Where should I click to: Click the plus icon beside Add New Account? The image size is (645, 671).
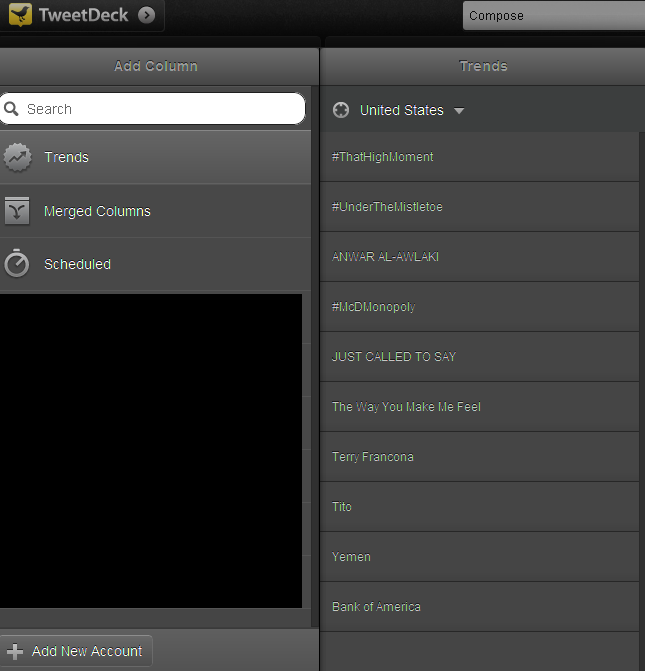[15, 651]
